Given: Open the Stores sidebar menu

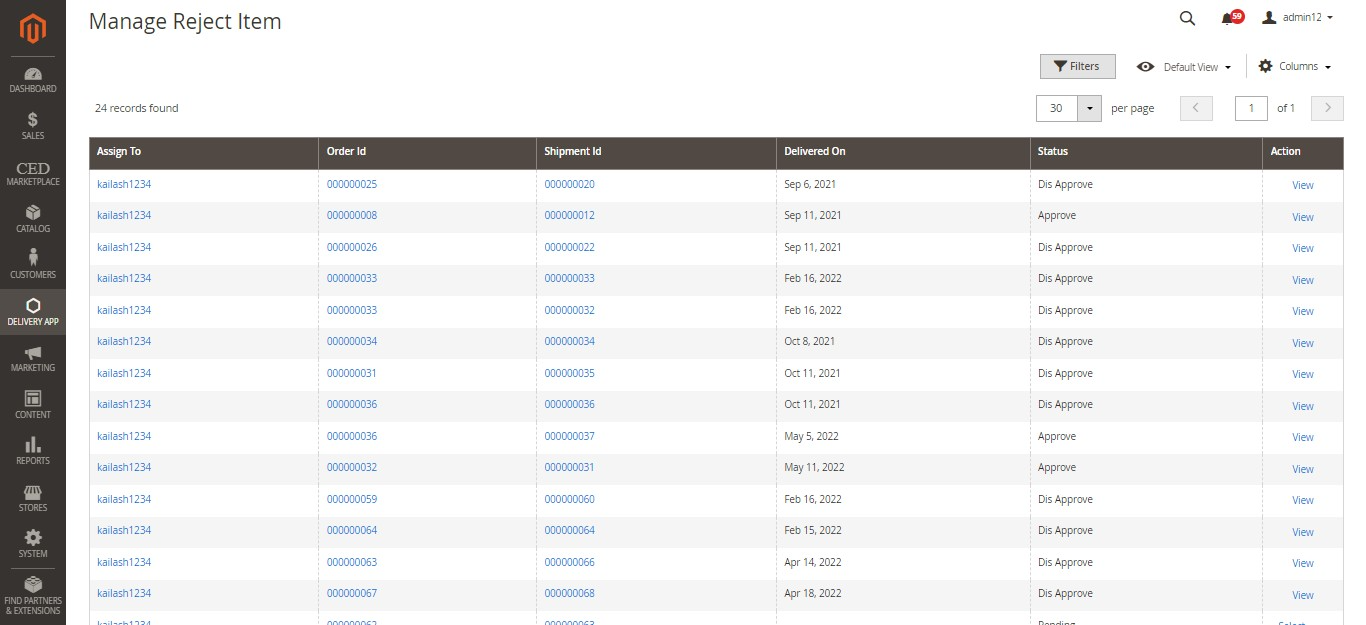Looking at the screenshot, I should (33, 498).
